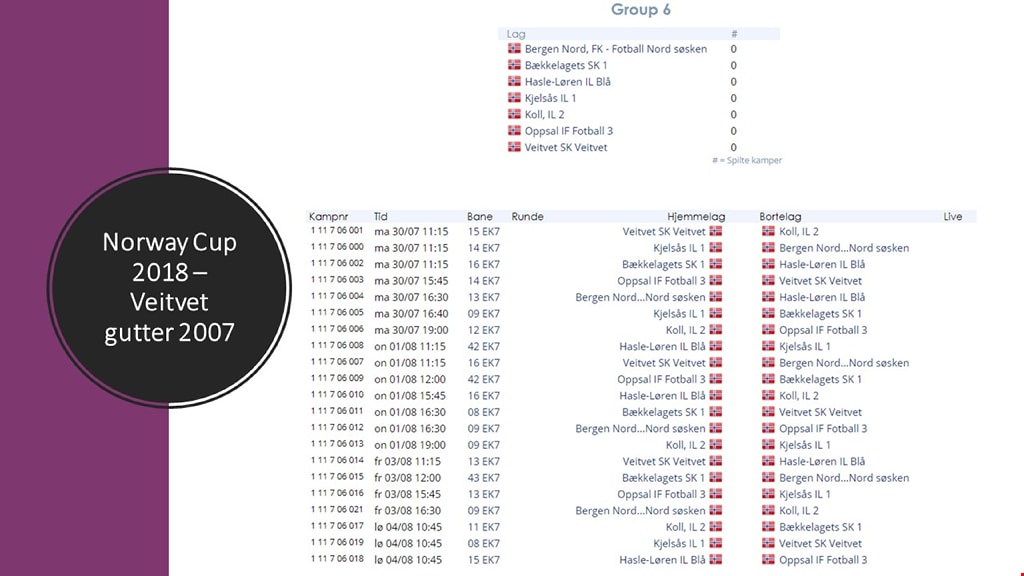Select the "Bortelag" column header
The image size is (1024, 576).
click(780, 216)
